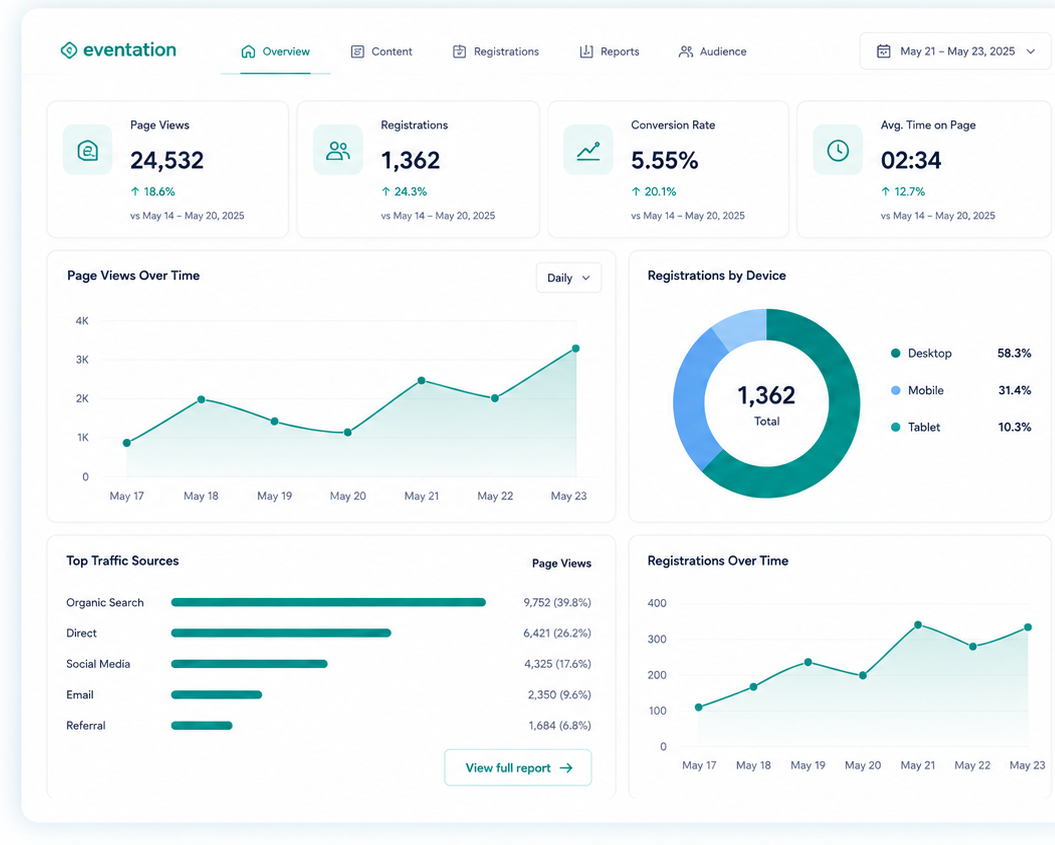The image size is (1055, 845).
Task: Open the May 21 – May 23, 2025 date range dropdown
Action: [955, 51]
